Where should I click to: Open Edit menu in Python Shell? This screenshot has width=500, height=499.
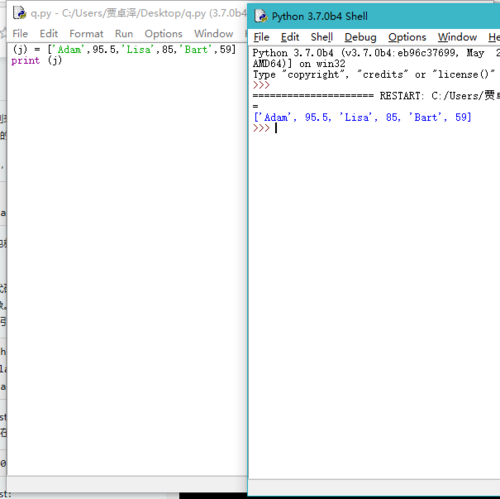290,37
